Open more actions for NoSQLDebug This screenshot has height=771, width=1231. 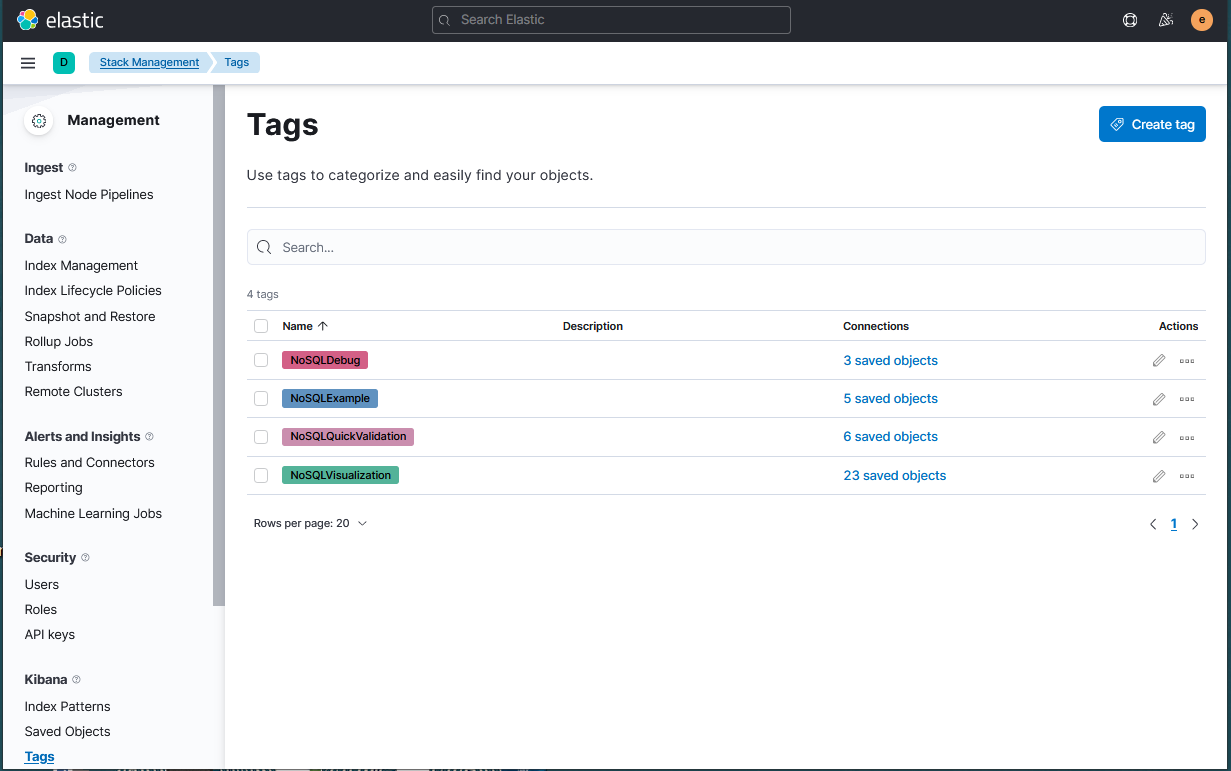(1187, 360)
